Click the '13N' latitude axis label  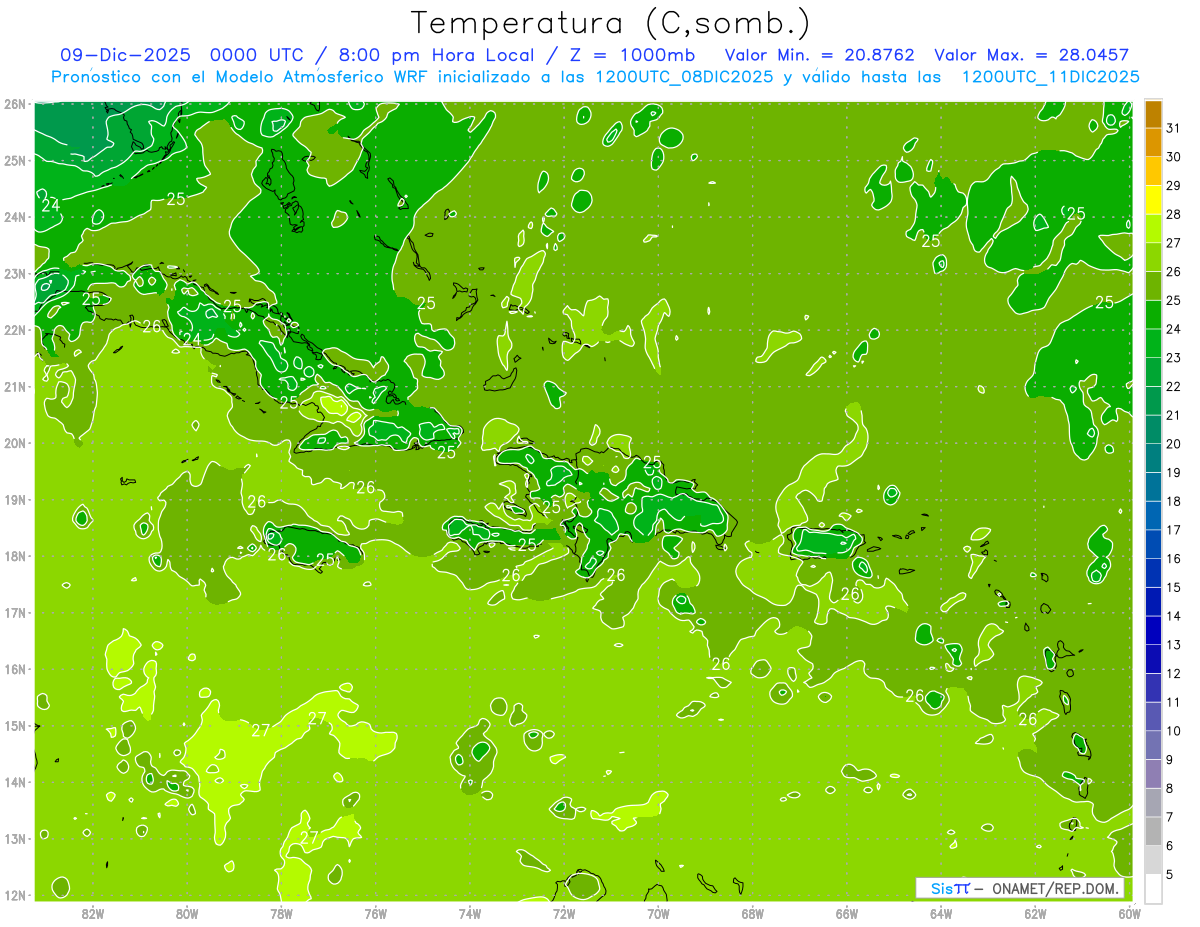pyautogui.click(x=14, y=839)
